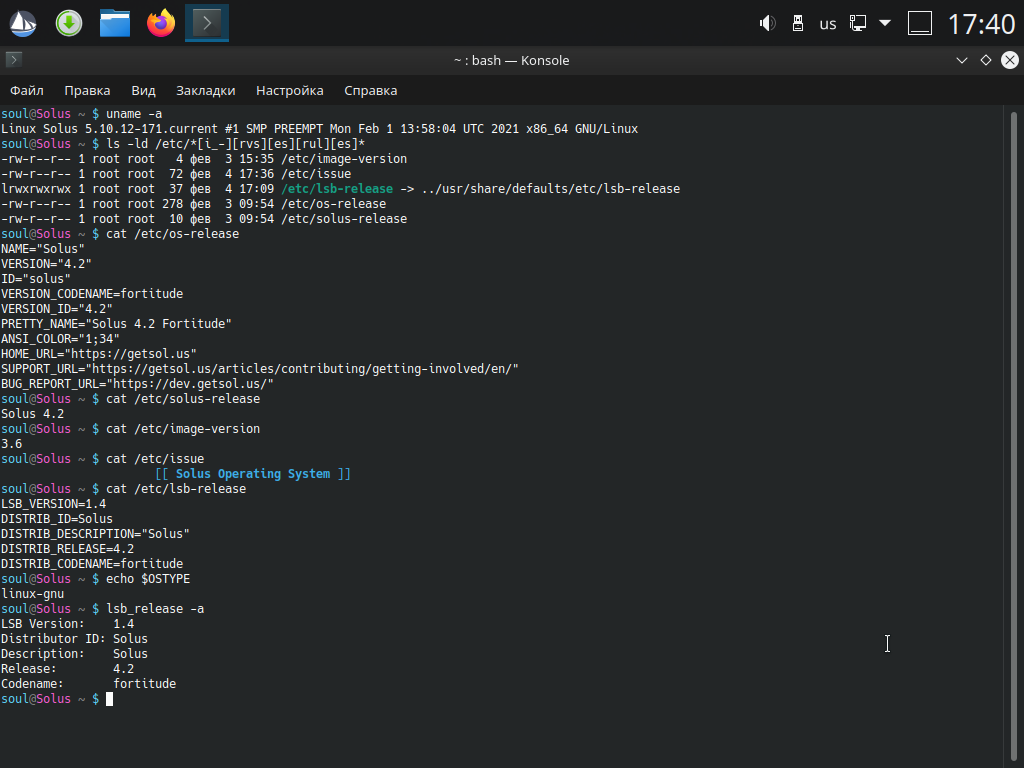Click the ANSI_COLOR="1;34" line
This screenshot has width=1024, height=768.
[x=60, y=339]
